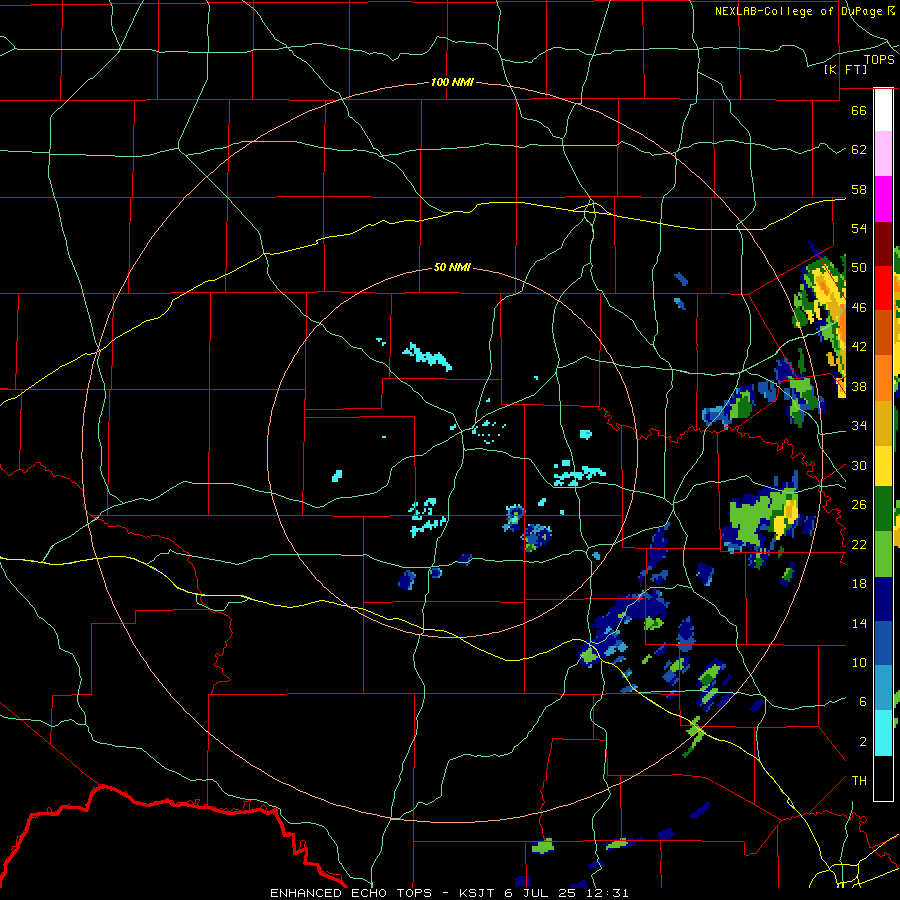Viewport: 900px width, 900px height.
Task: Click the "54" scale value
Action: [x=859, y=228]
